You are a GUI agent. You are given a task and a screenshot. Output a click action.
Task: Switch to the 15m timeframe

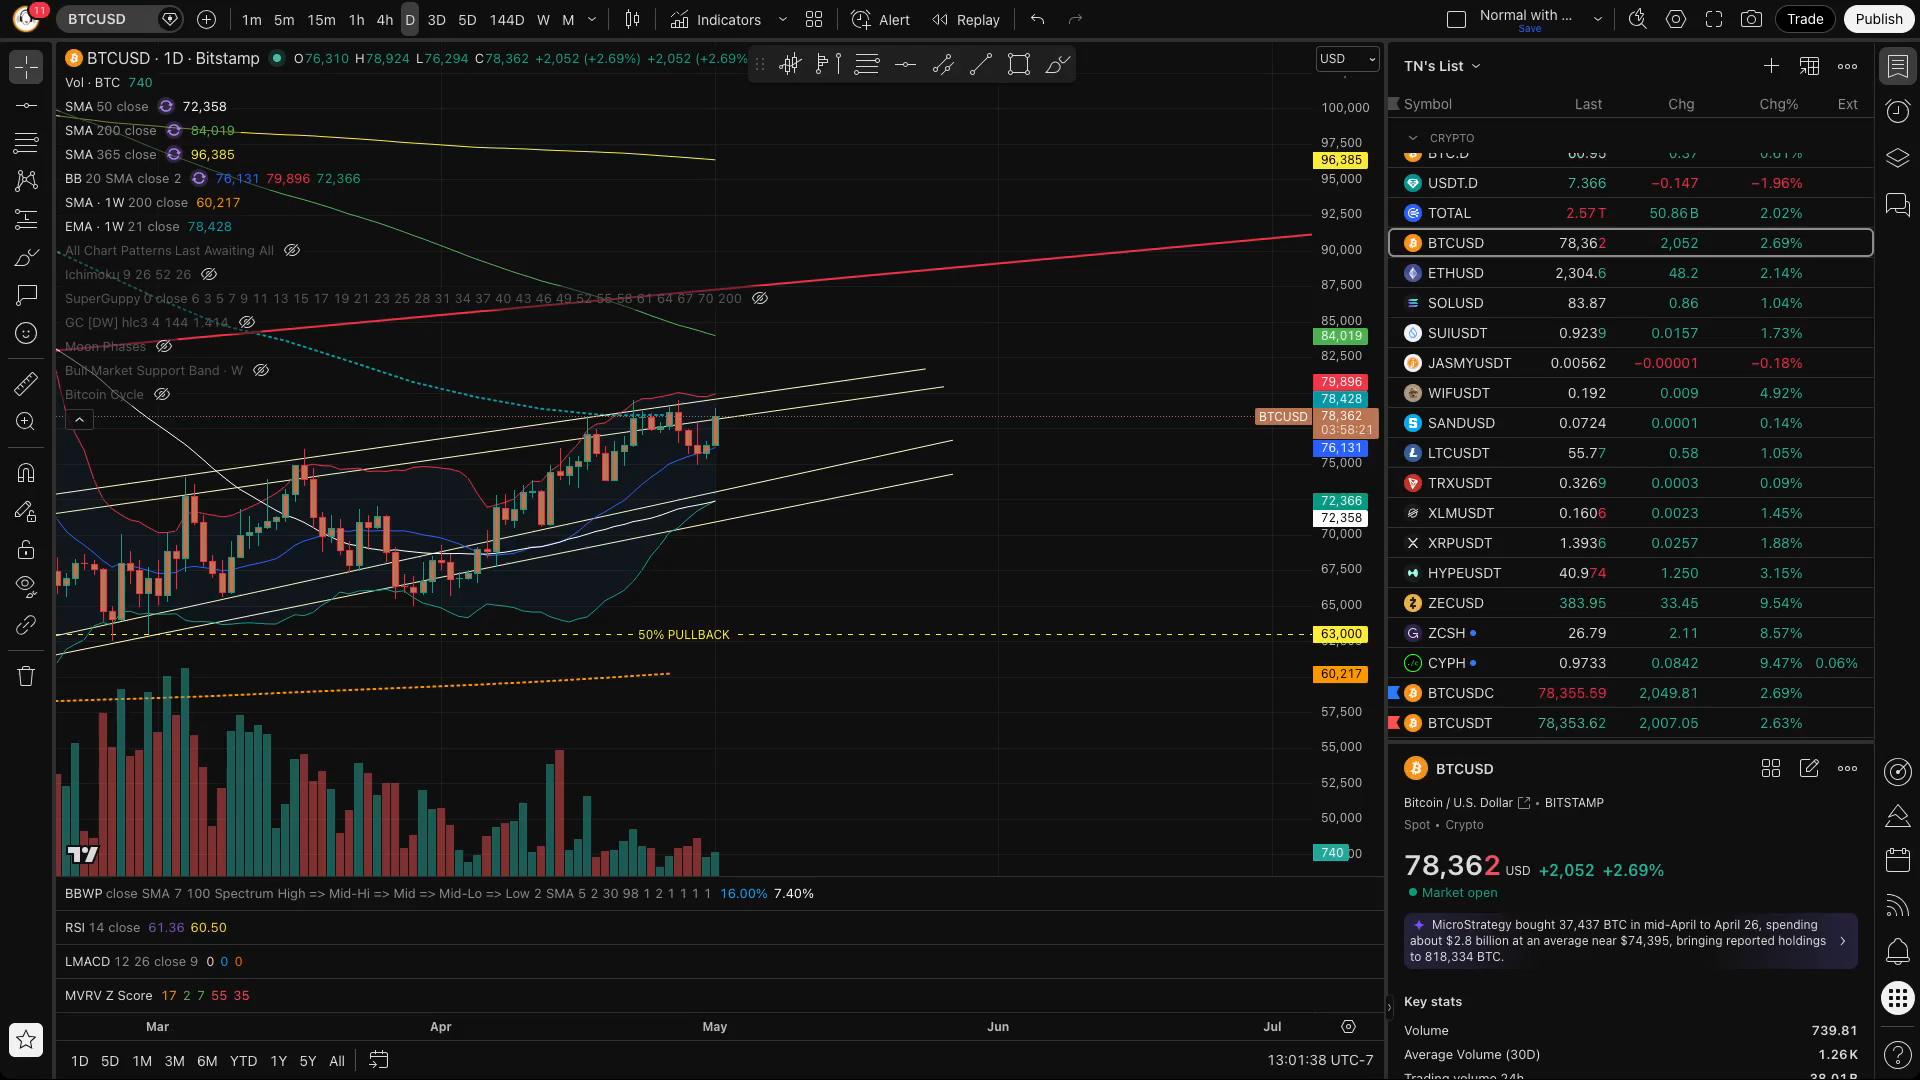321,19
